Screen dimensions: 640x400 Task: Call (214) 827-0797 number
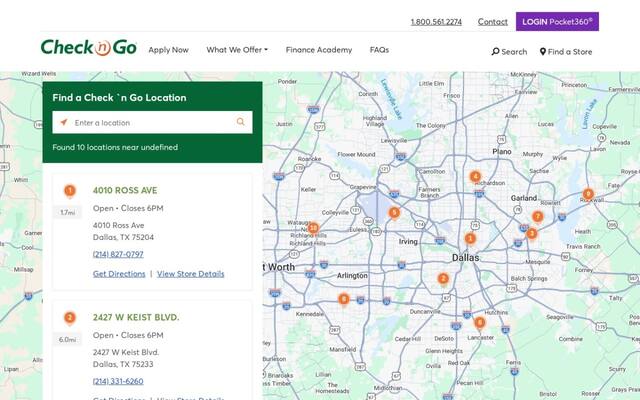(x=118, y=254)
